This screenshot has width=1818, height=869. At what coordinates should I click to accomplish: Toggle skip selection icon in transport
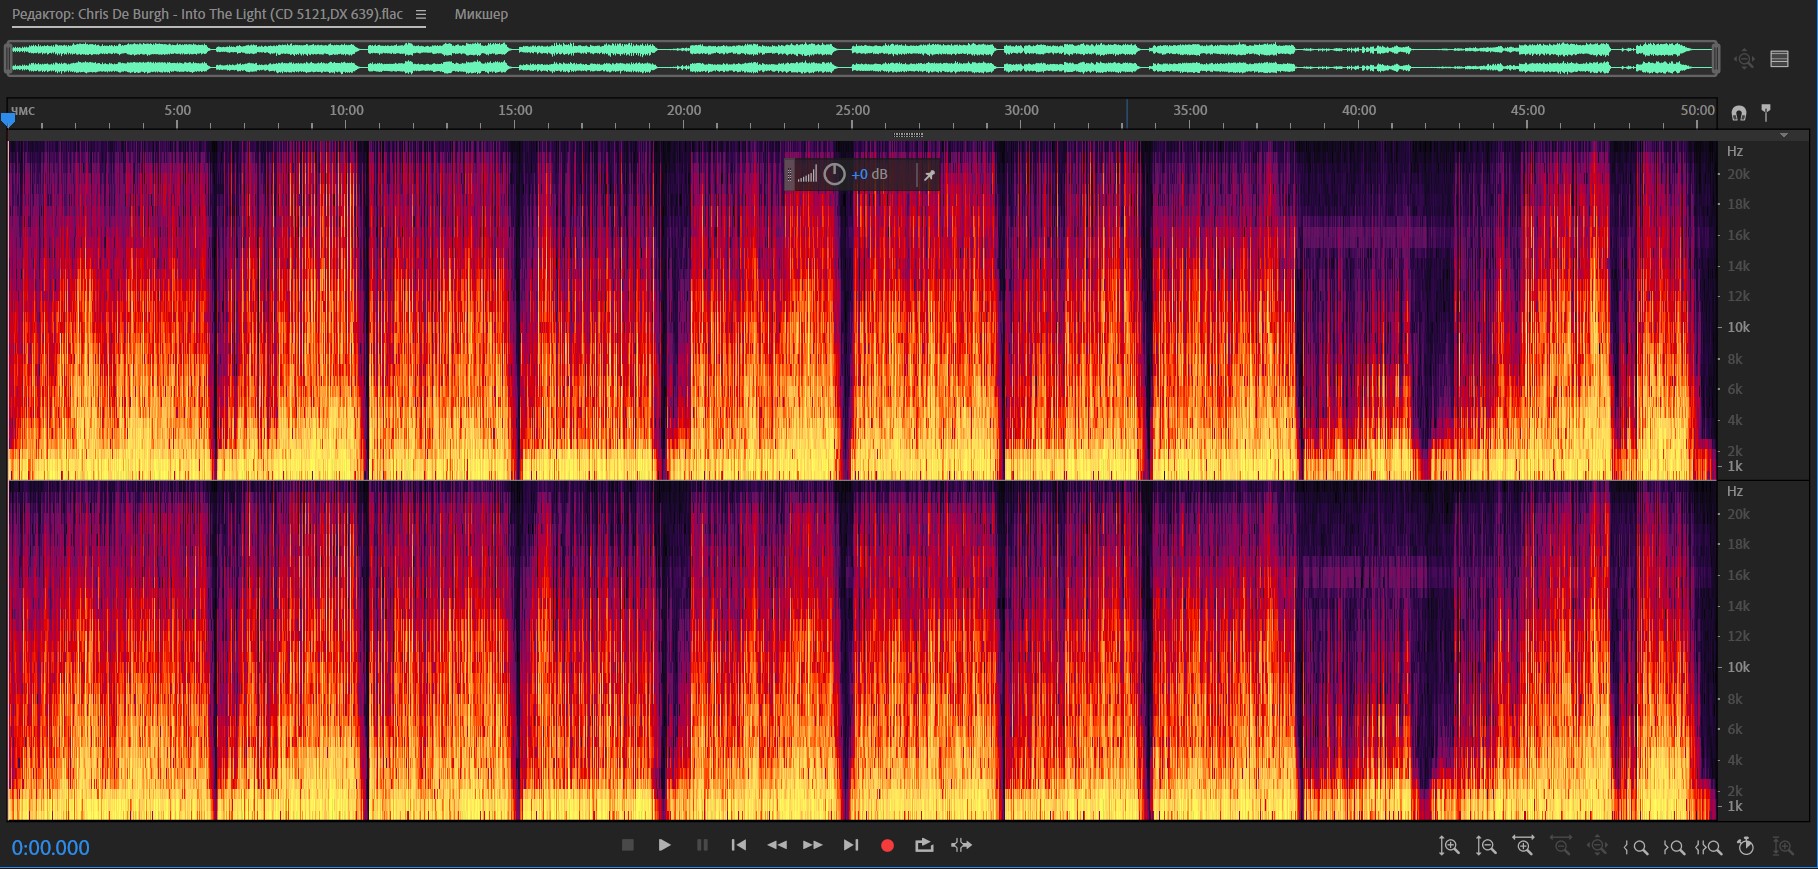tap(961, 846)
